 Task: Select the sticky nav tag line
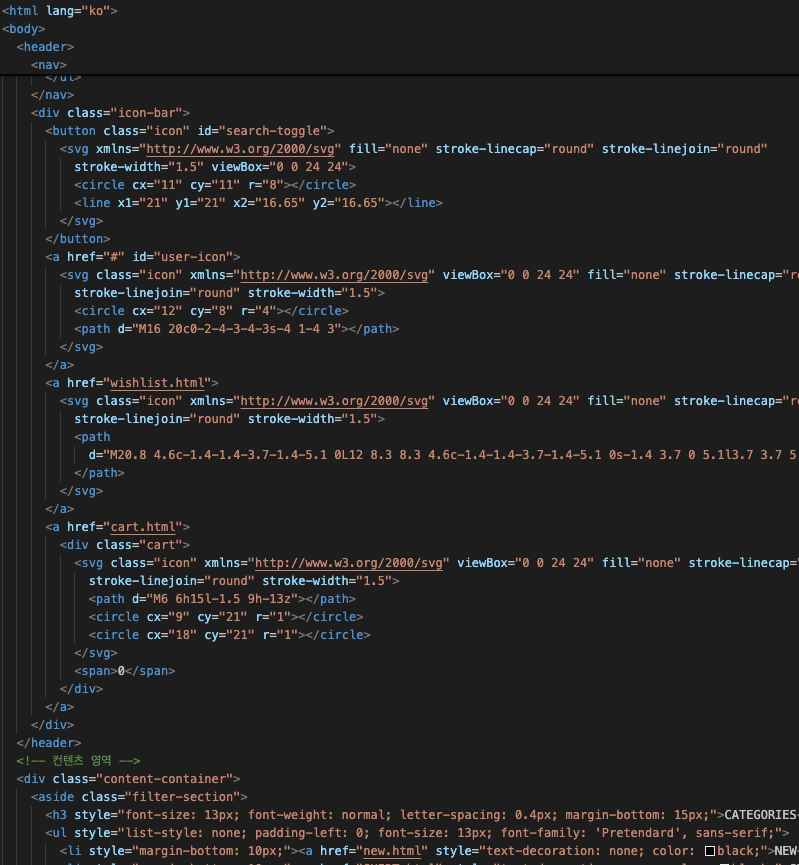point(49,65)
